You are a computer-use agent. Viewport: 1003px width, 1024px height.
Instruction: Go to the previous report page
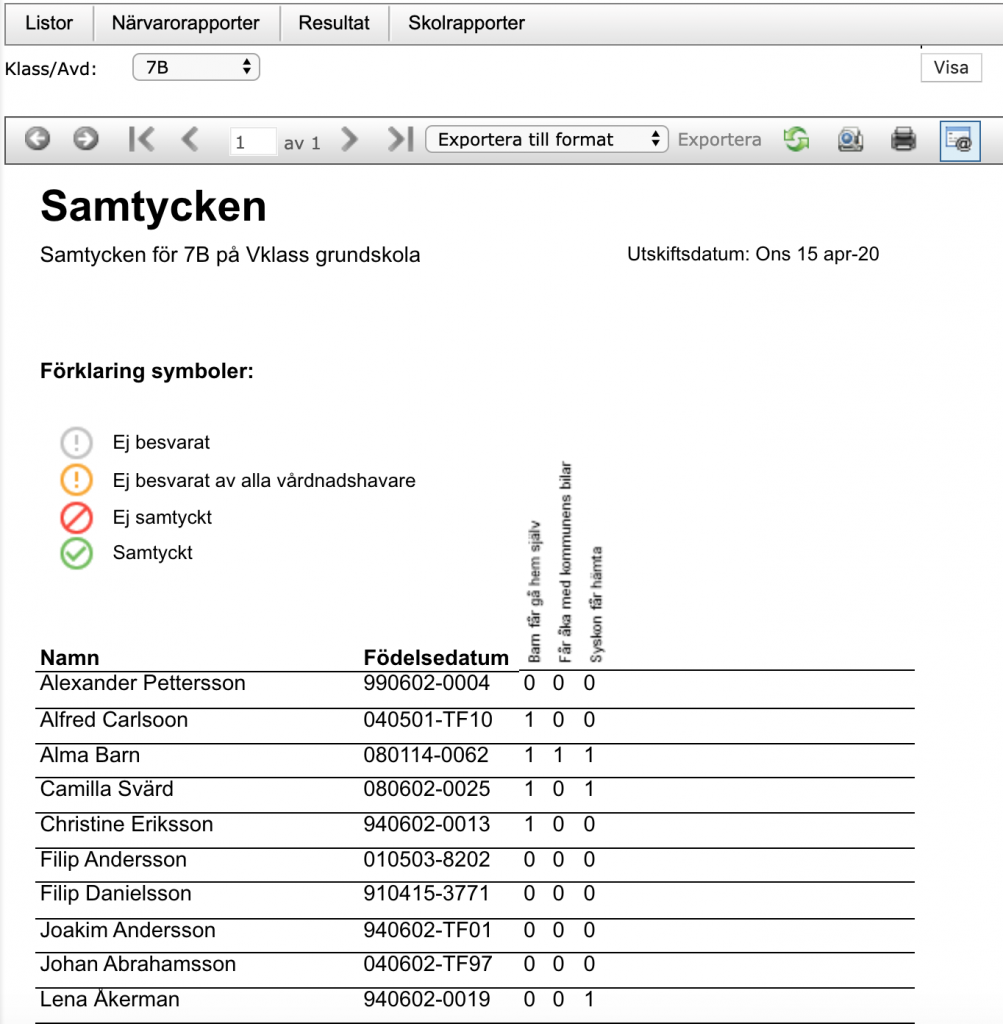190,138
